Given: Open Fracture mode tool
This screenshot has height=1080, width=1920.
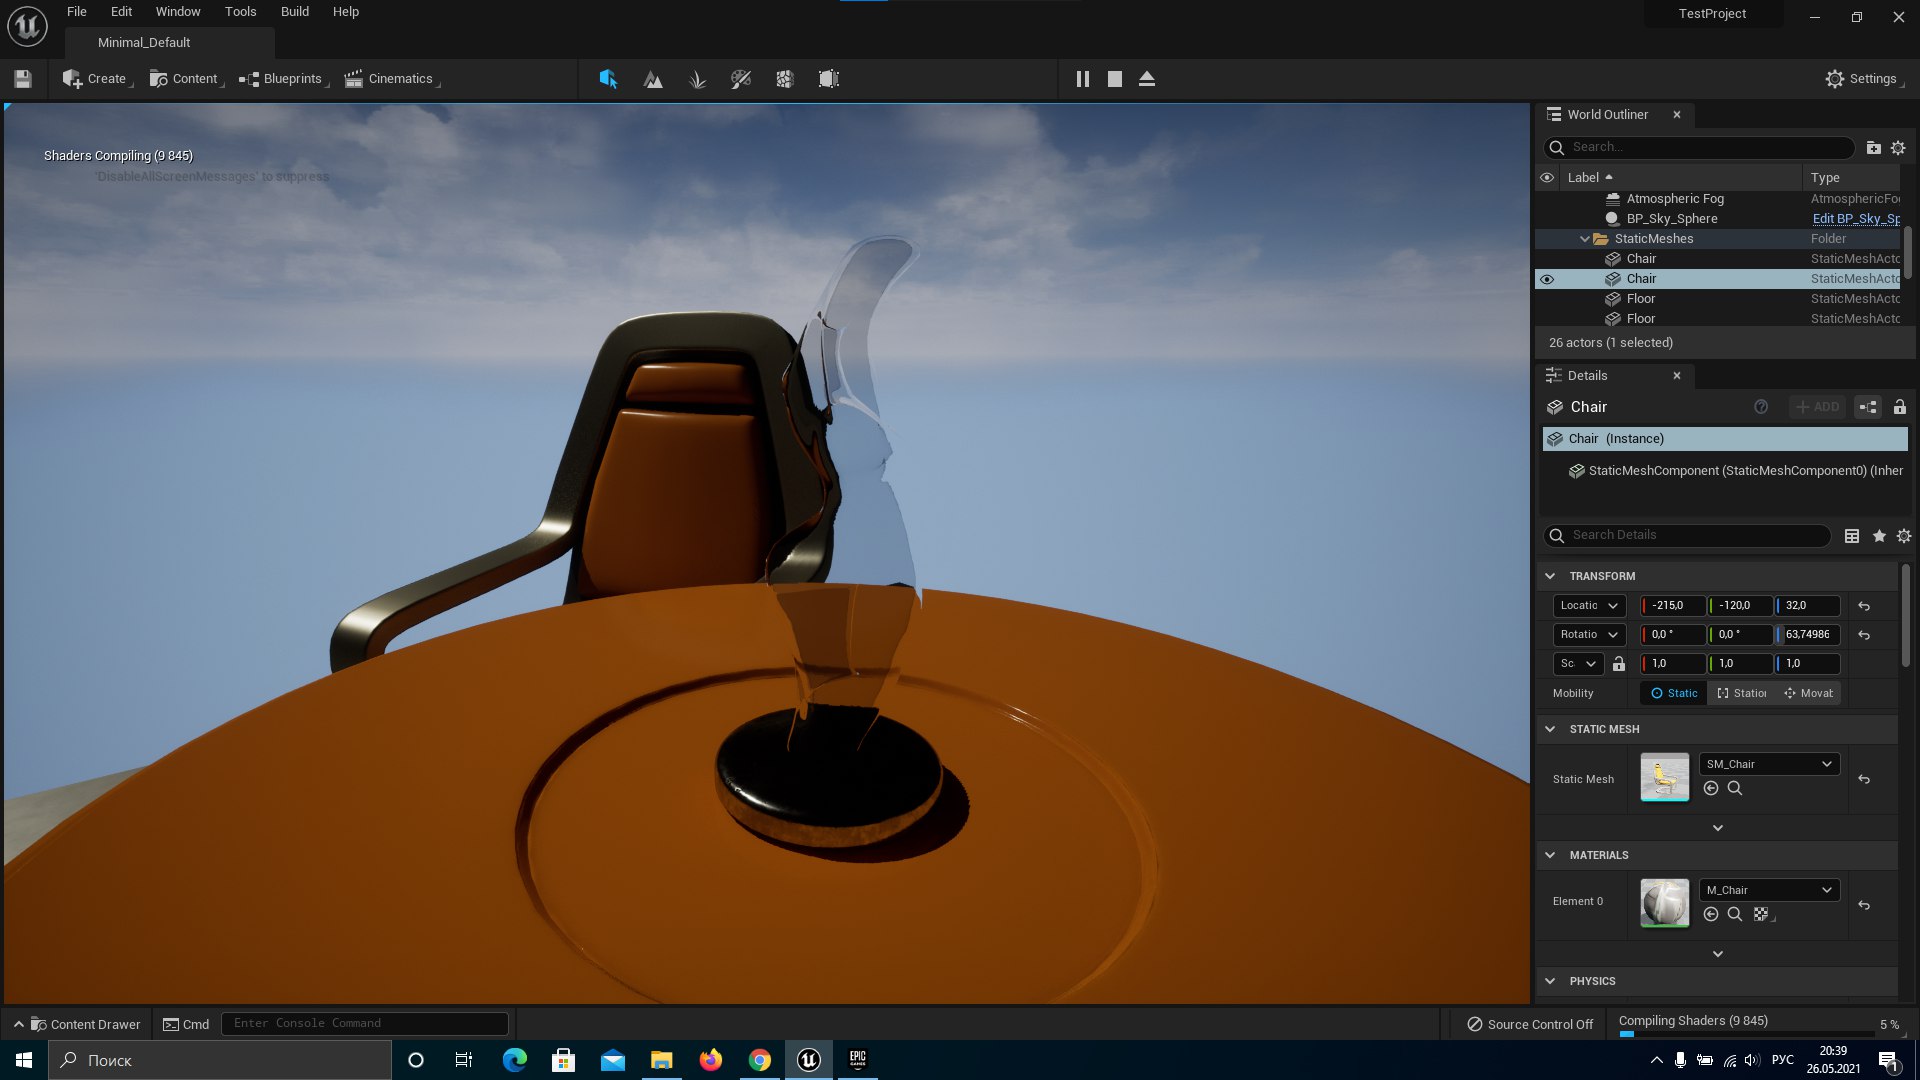Looking at the screenshot, I should pos(785,79).
